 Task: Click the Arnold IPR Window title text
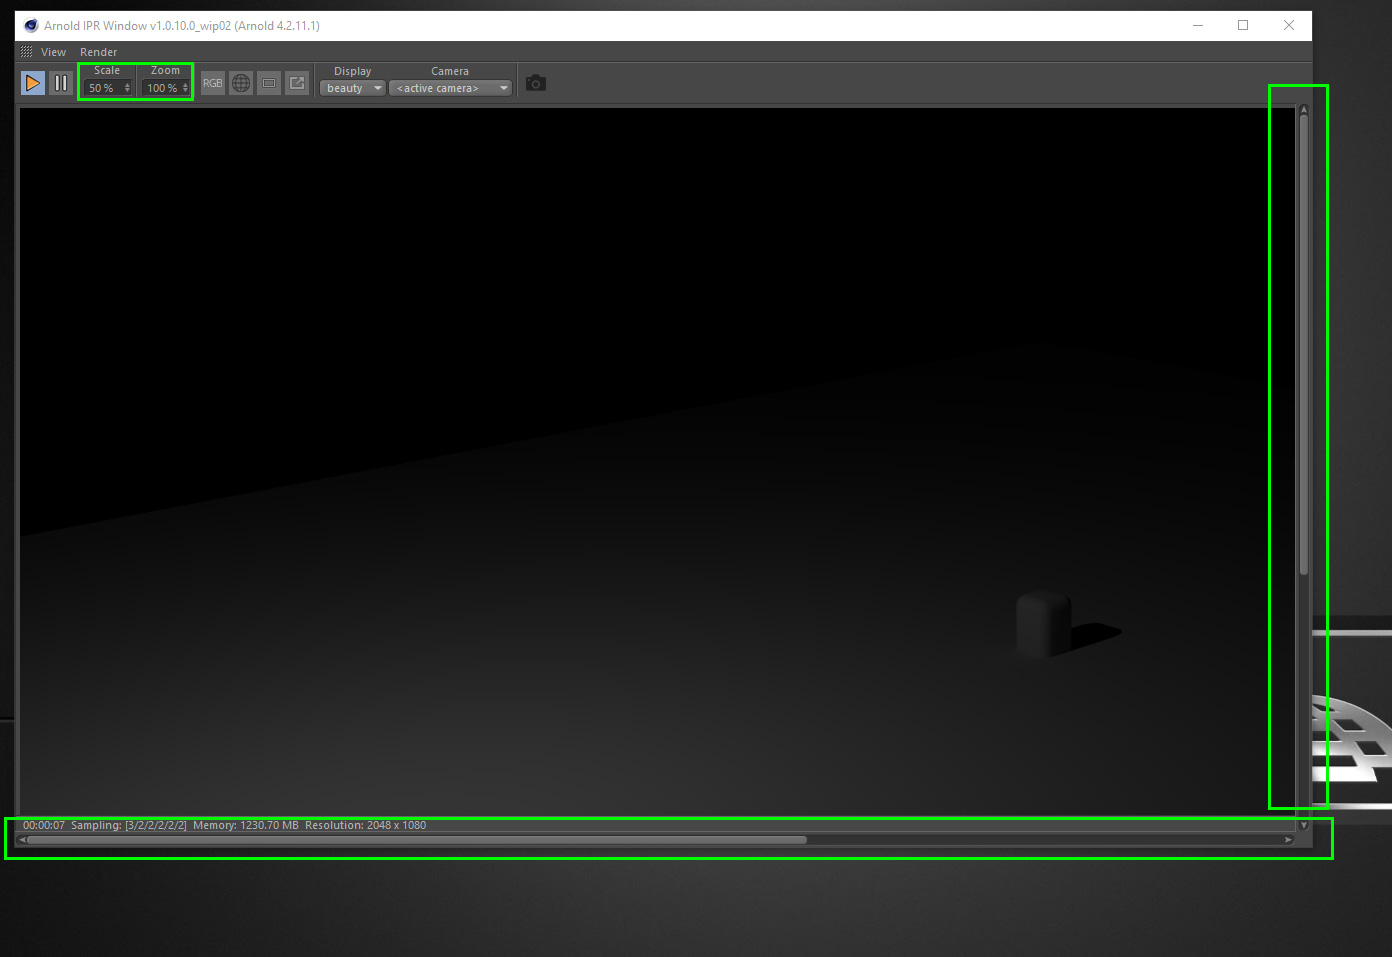[x=182, y=26]
